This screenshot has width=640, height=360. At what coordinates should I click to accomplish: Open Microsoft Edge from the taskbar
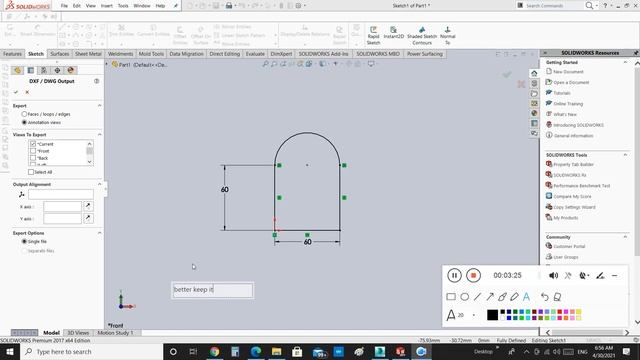click(x=256, y=351)
